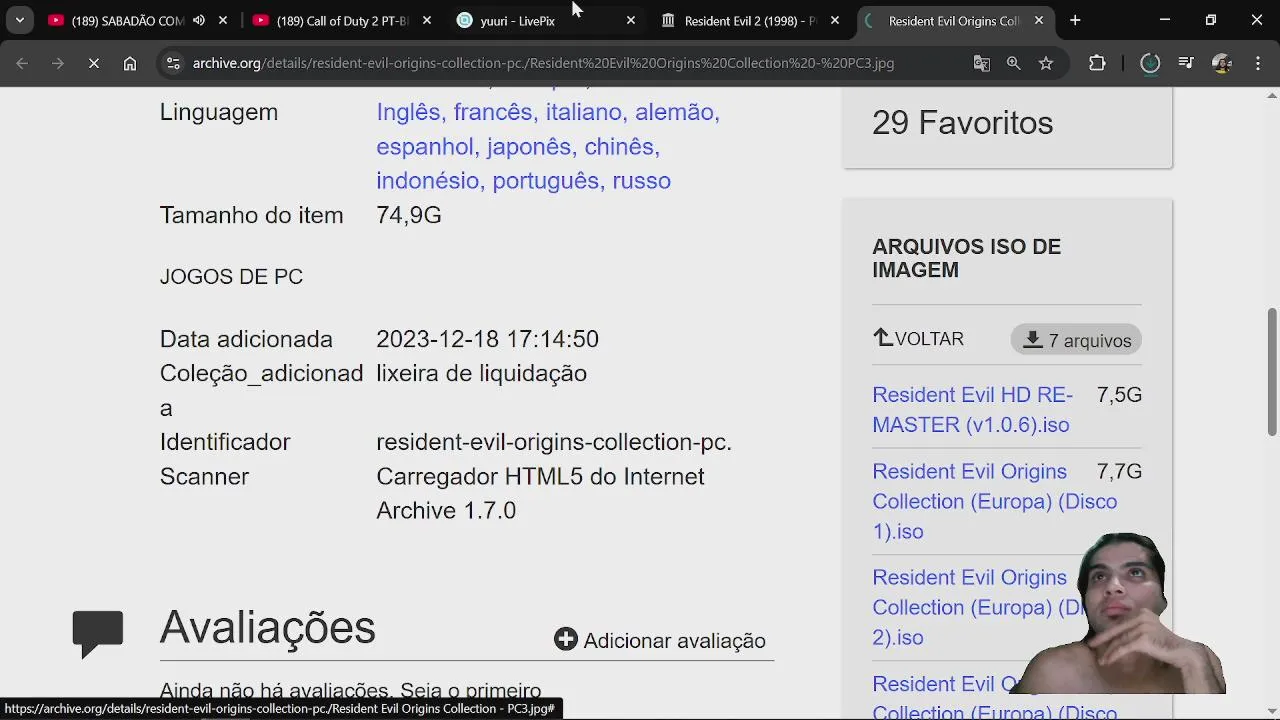The width and height of the screenshot is (1280, 720).
Task: Open the zoom magnifier icon
Action: tap(1014, 63)
